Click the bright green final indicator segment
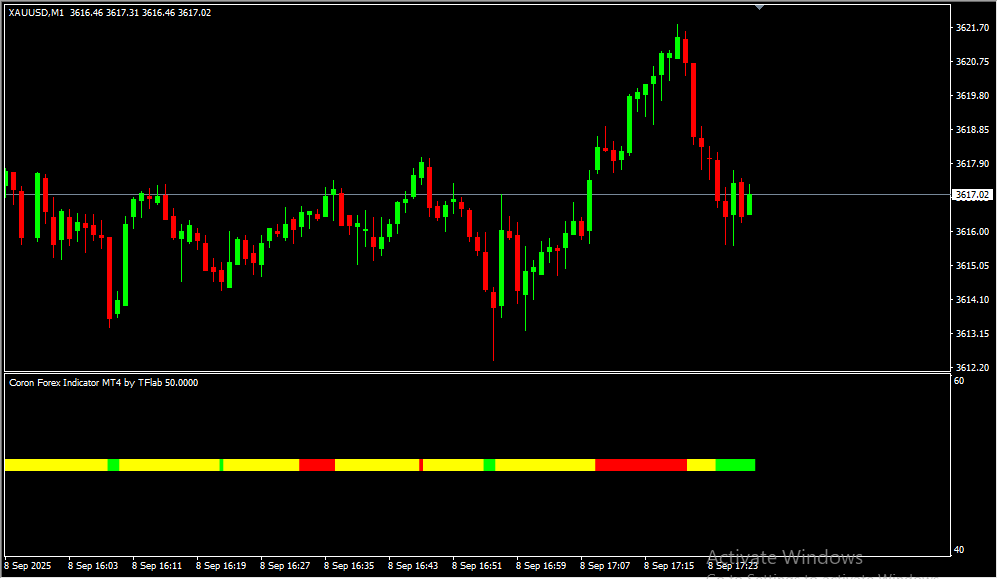This screenshot has height=579, width=998. point(735,465)
